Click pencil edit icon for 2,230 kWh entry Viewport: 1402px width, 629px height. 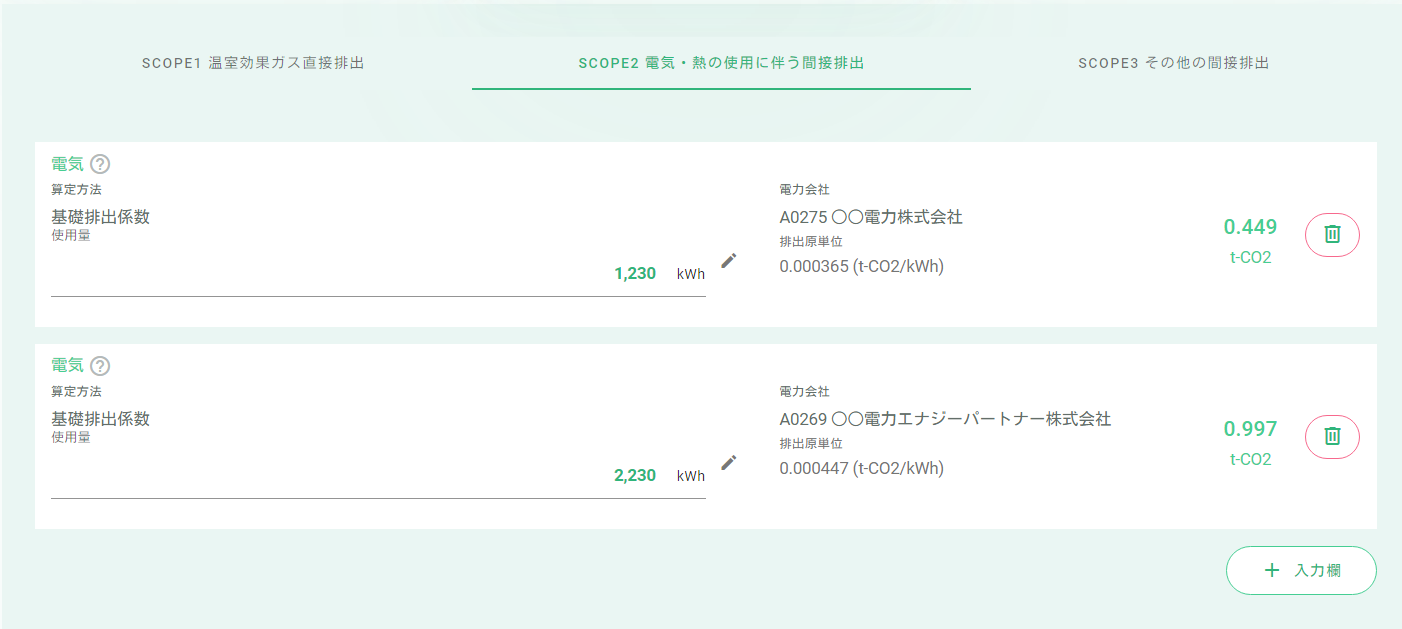(x=729, y=462)
